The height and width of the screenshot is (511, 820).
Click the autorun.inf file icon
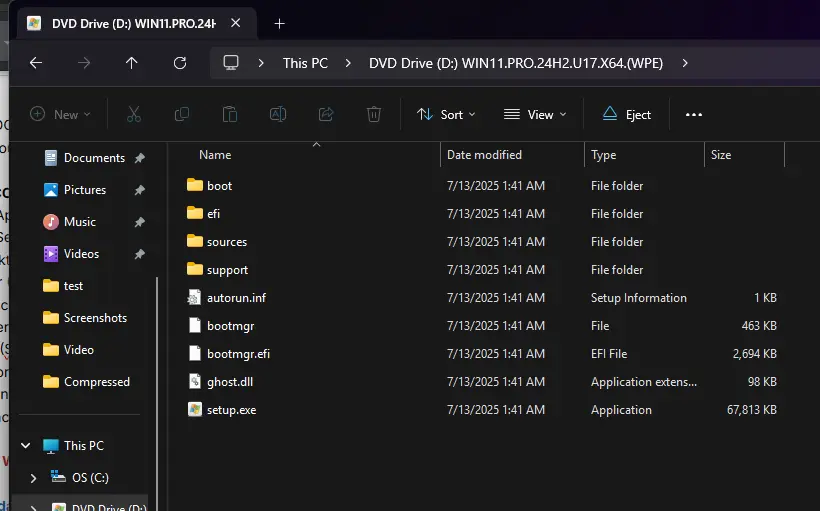point(195,298)
